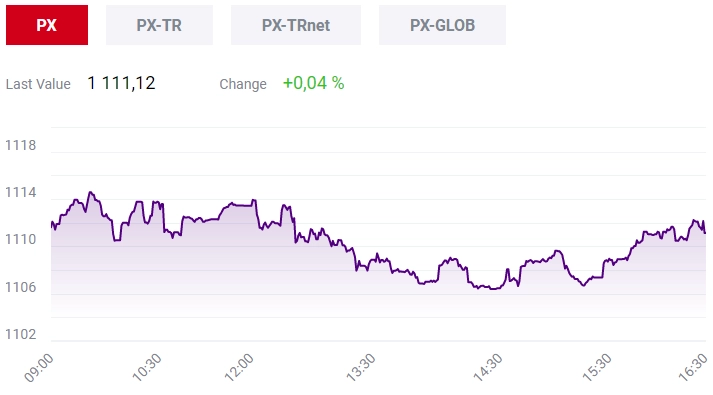Click the 1118 y-axis label

[x=20, y=145]
